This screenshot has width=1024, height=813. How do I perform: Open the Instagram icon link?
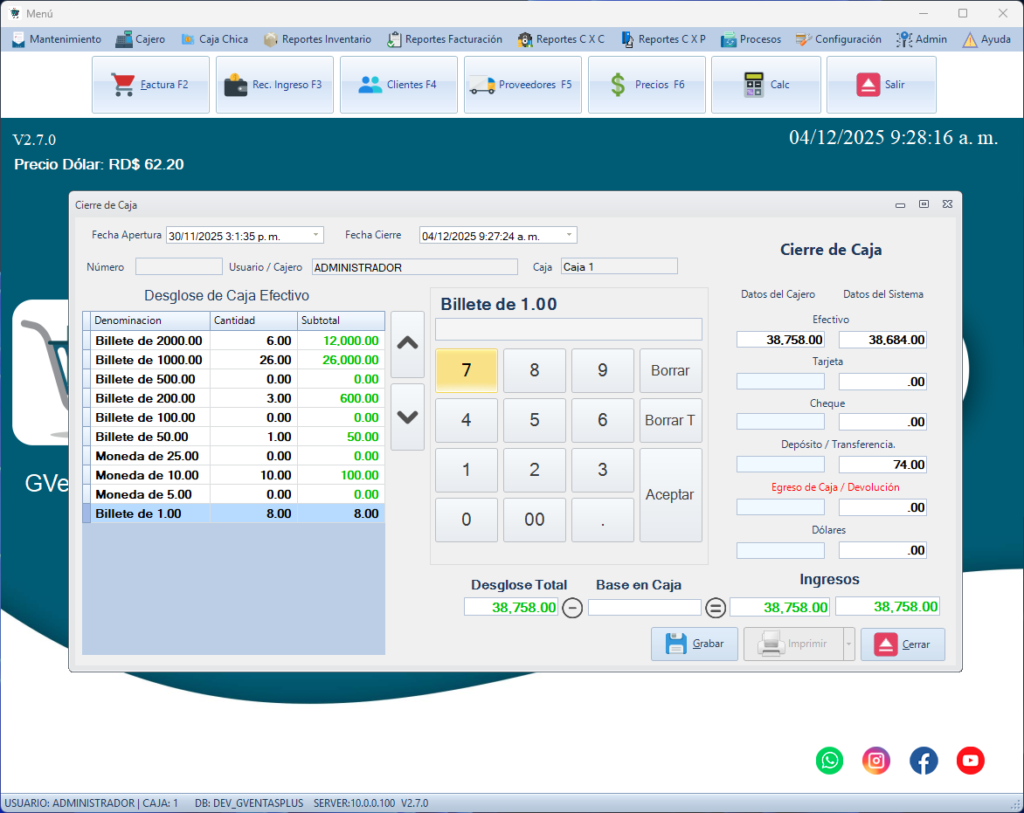point(877,761)
